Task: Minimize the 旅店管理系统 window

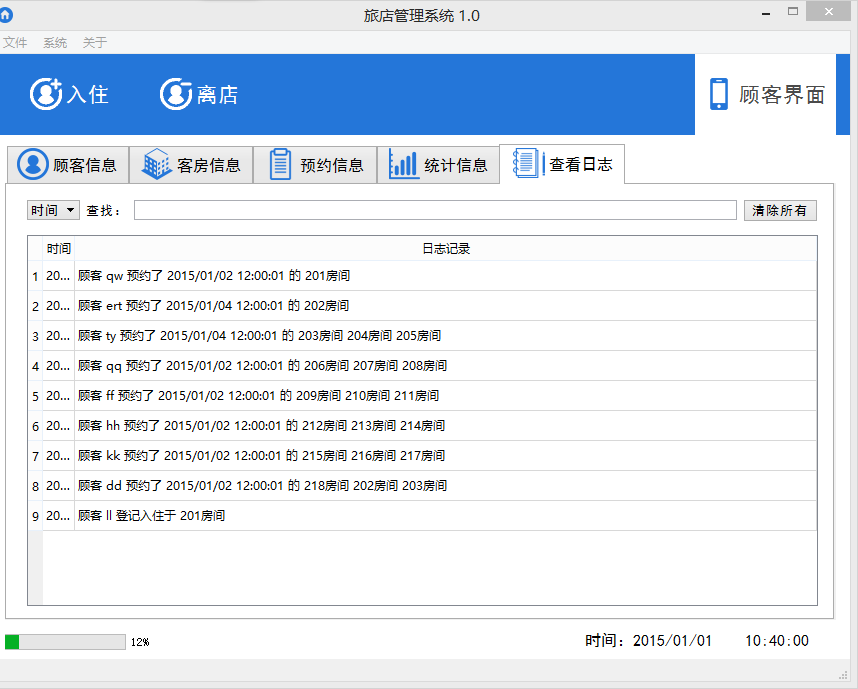Action: [x=766, y=13]
